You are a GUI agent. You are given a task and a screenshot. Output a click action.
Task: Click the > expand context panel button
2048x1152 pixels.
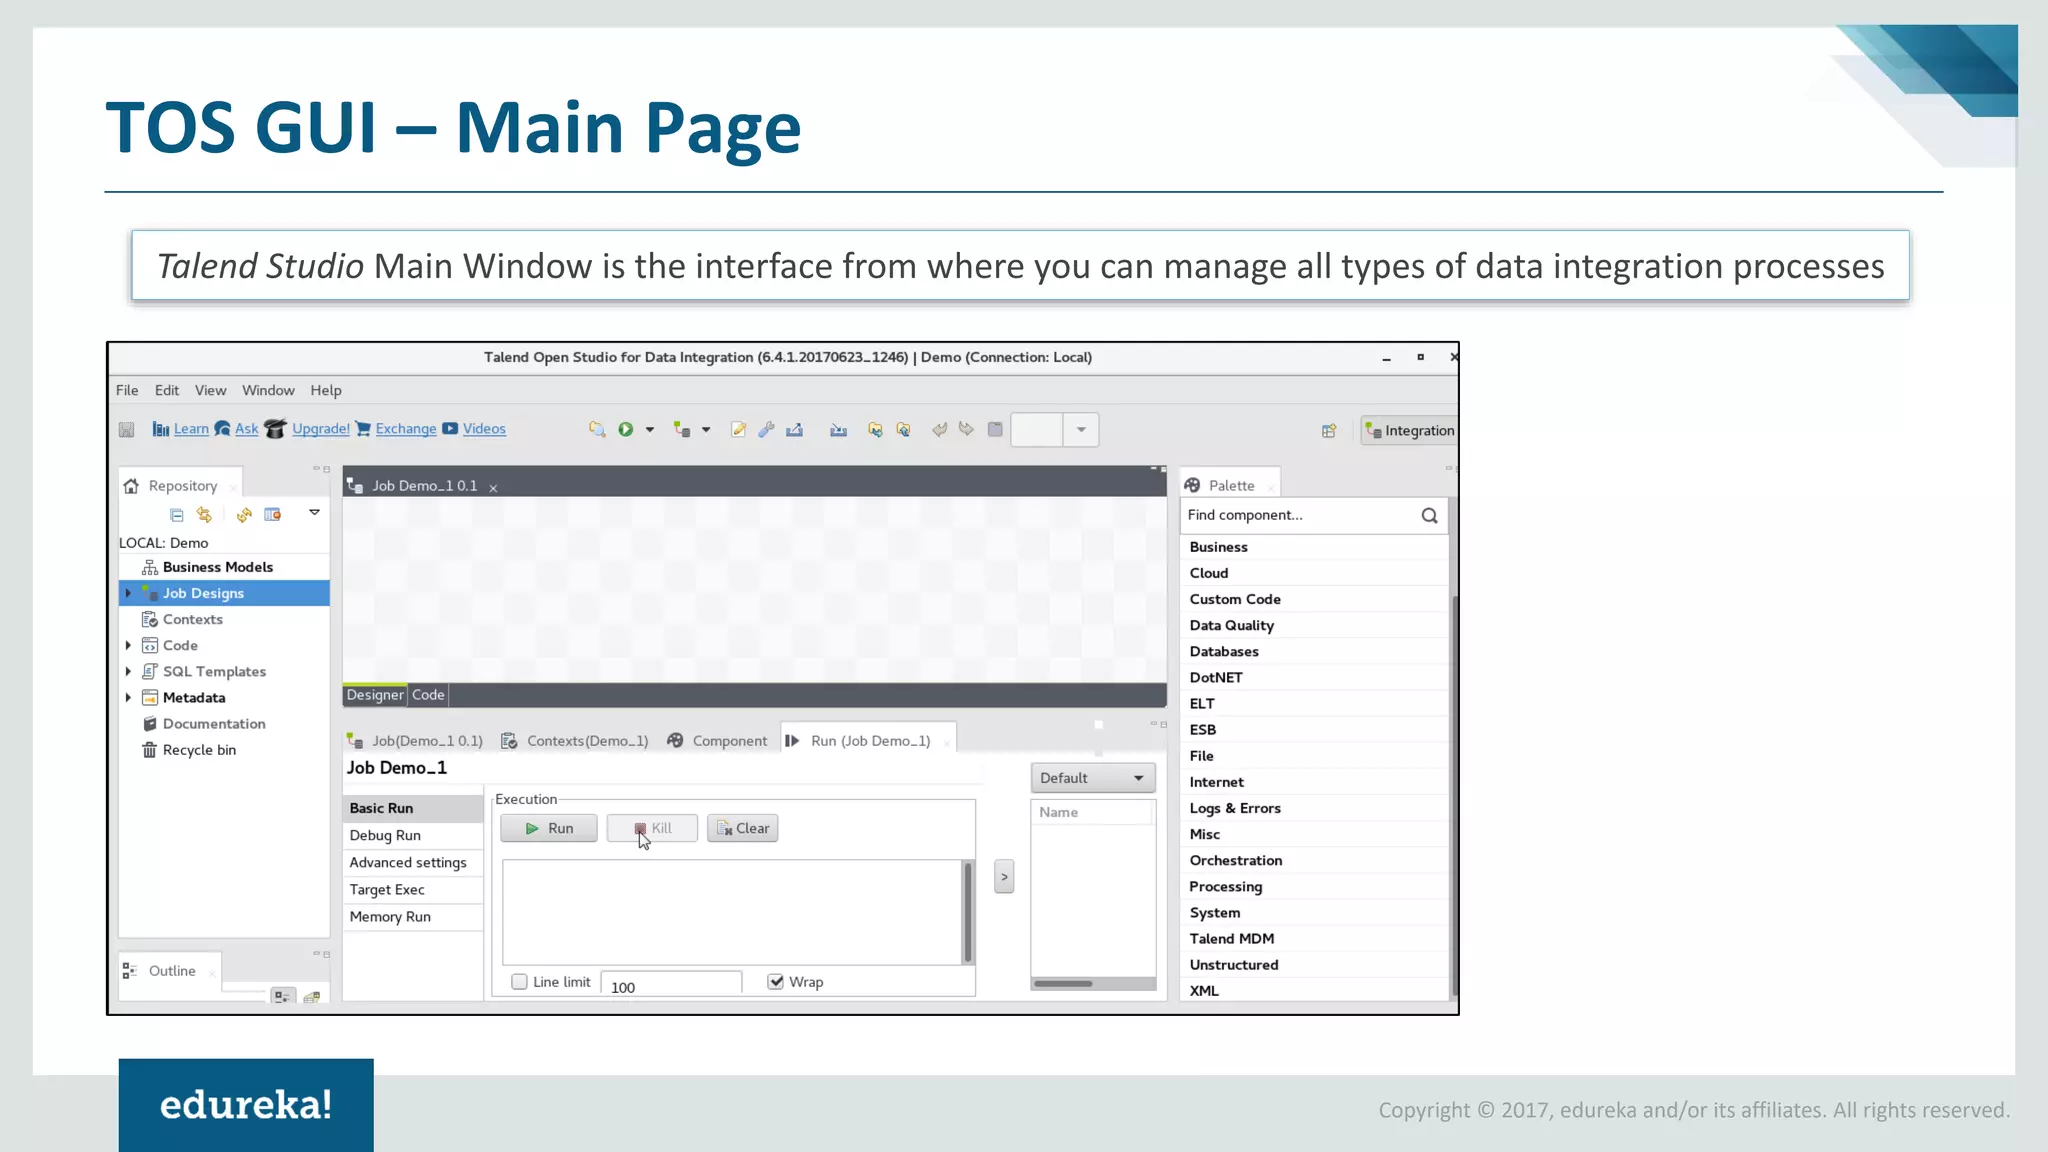click(1004, 877)
